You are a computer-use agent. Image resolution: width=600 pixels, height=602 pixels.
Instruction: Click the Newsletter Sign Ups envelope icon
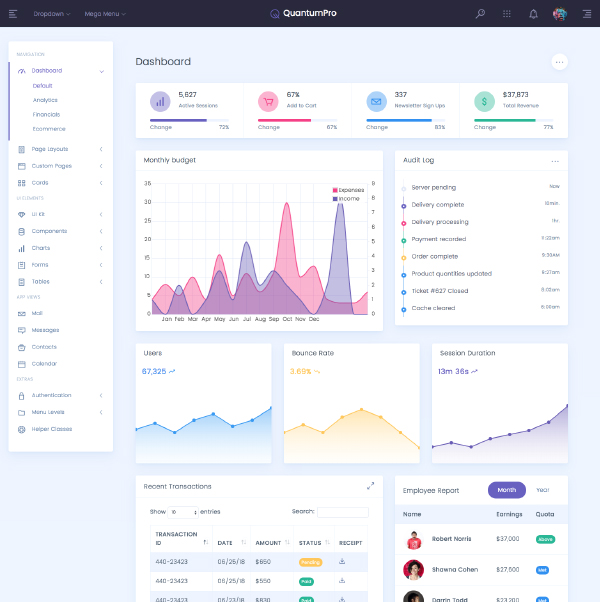[376, 101]
